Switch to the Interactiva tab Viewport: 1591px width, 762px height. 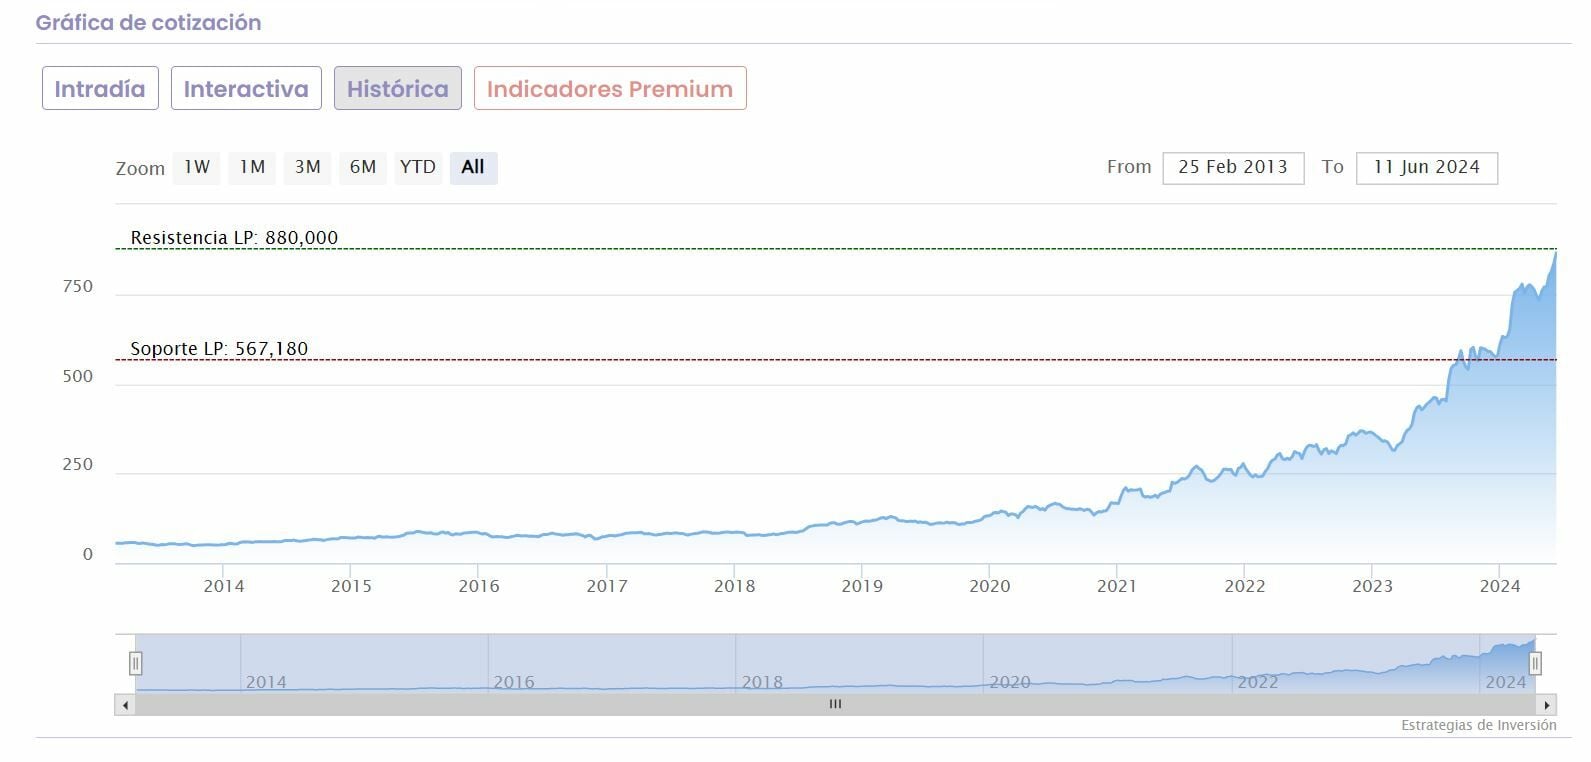[x=246, y=88]
